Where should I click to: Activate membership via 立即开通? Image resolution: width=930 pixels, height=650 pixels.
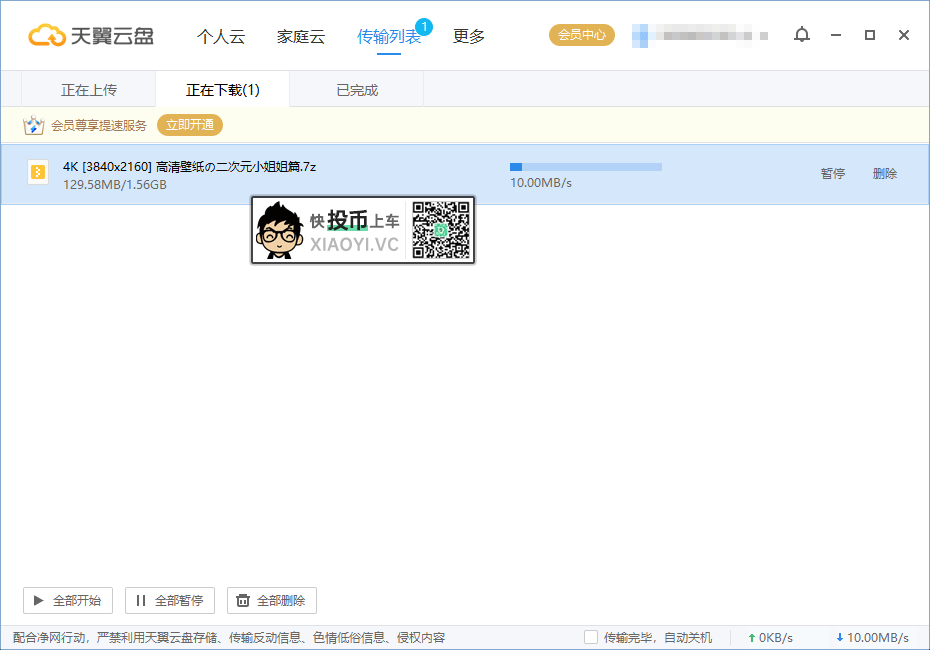click(189, 125)
